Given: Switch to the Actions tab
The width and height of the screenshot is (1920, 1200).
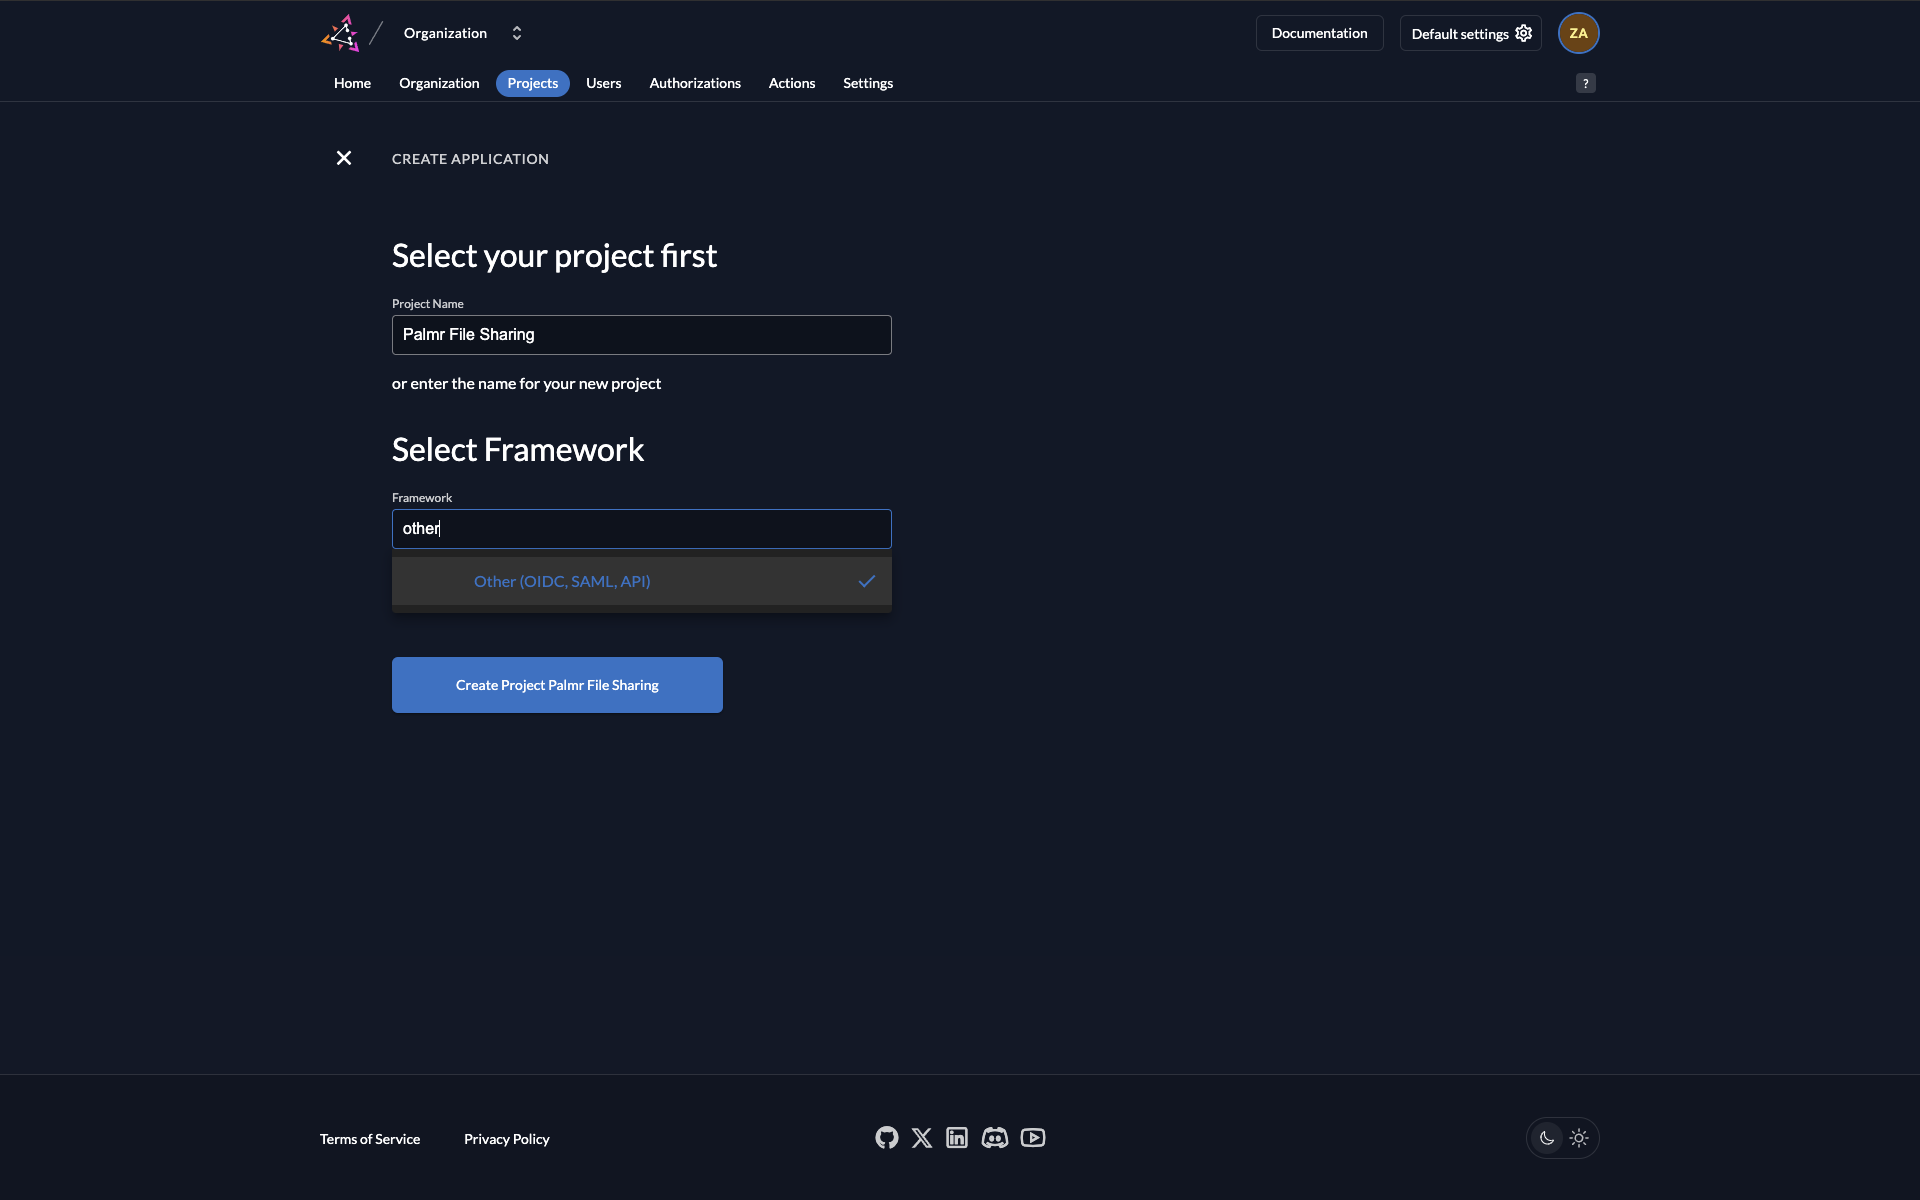Looking at the screenshot, I should [x=792, y=83].
